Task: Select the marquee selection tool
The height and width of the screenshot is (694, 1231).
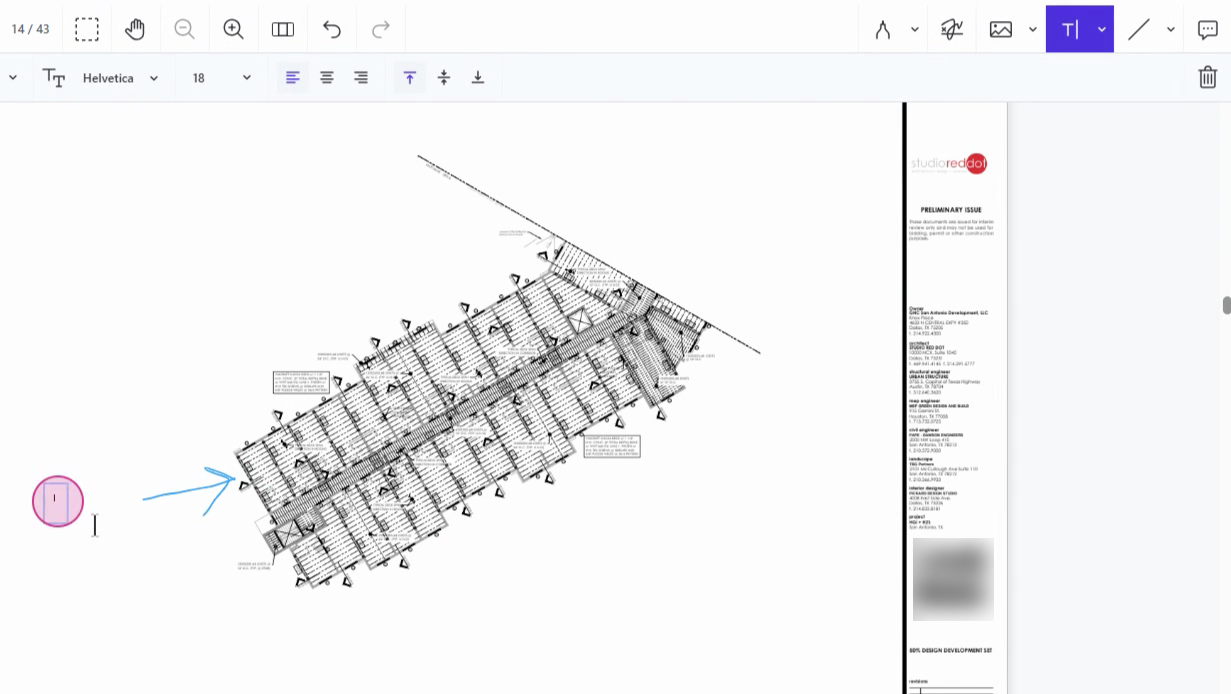Action: [87, 29]
